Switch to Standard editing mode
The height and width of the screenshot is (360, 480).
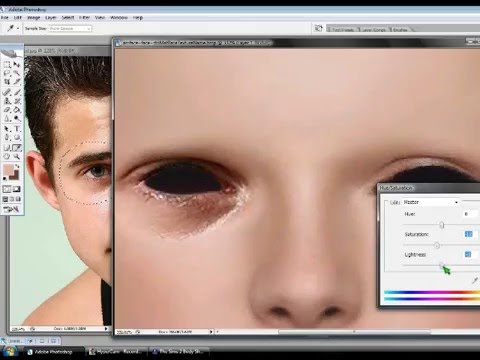(x=7, y=189)
